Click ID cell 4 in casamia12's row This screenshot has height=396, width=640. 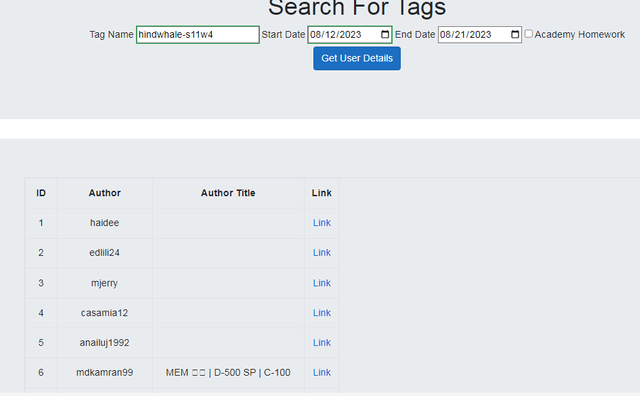tap(41, 313)
